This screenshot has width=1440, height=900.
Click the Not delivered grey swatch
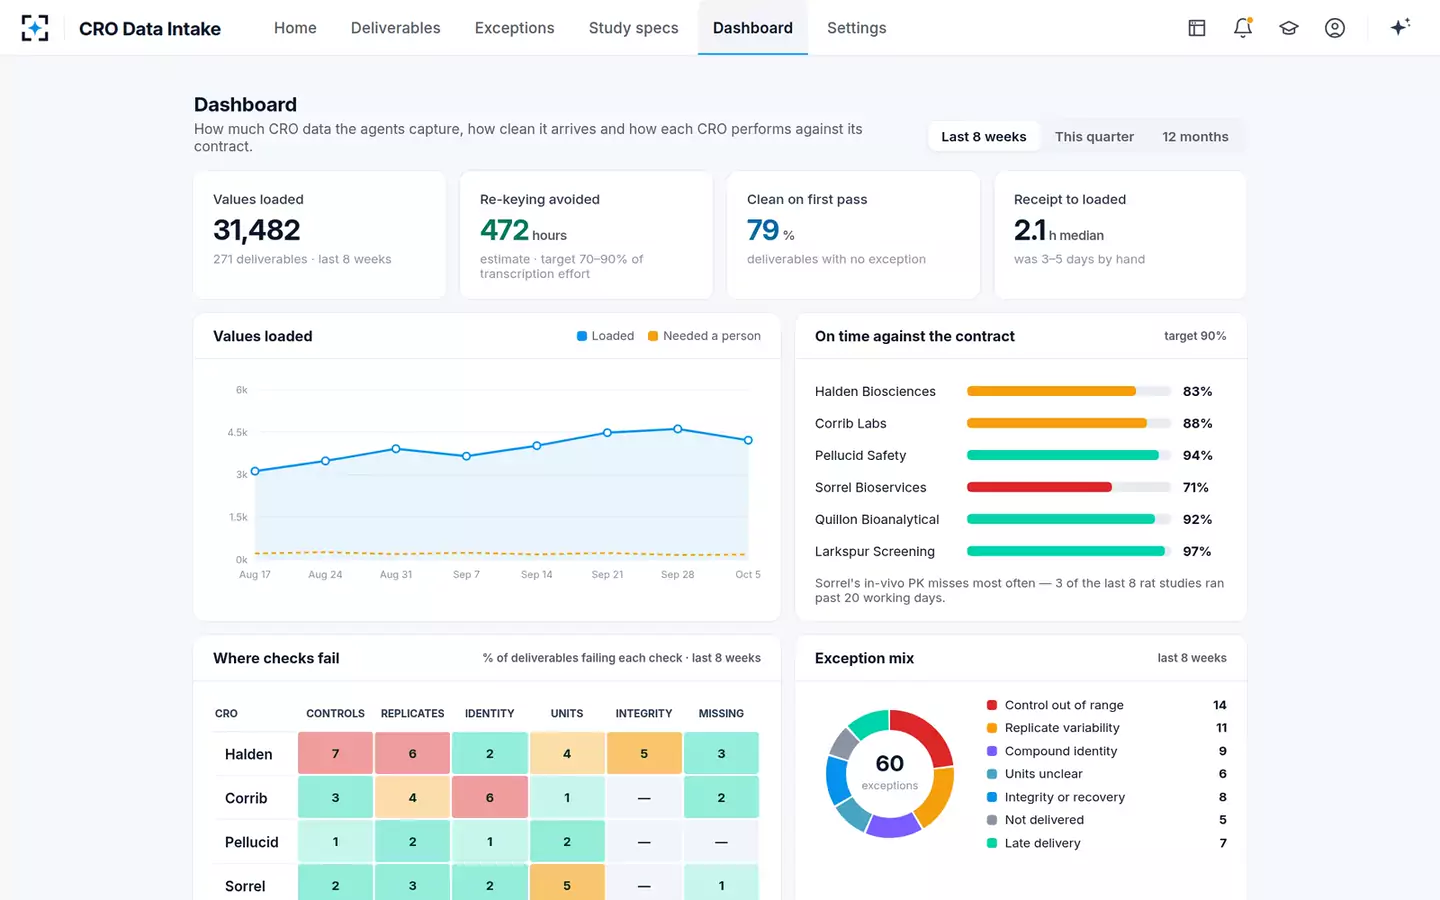(992, 820)
